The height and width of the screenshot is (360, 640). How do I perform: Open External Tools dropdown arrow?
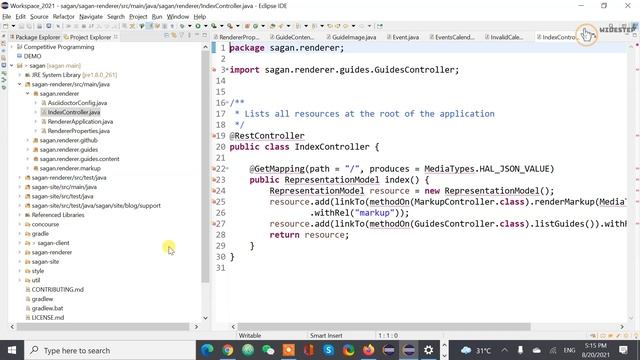(x=238, y=26)
